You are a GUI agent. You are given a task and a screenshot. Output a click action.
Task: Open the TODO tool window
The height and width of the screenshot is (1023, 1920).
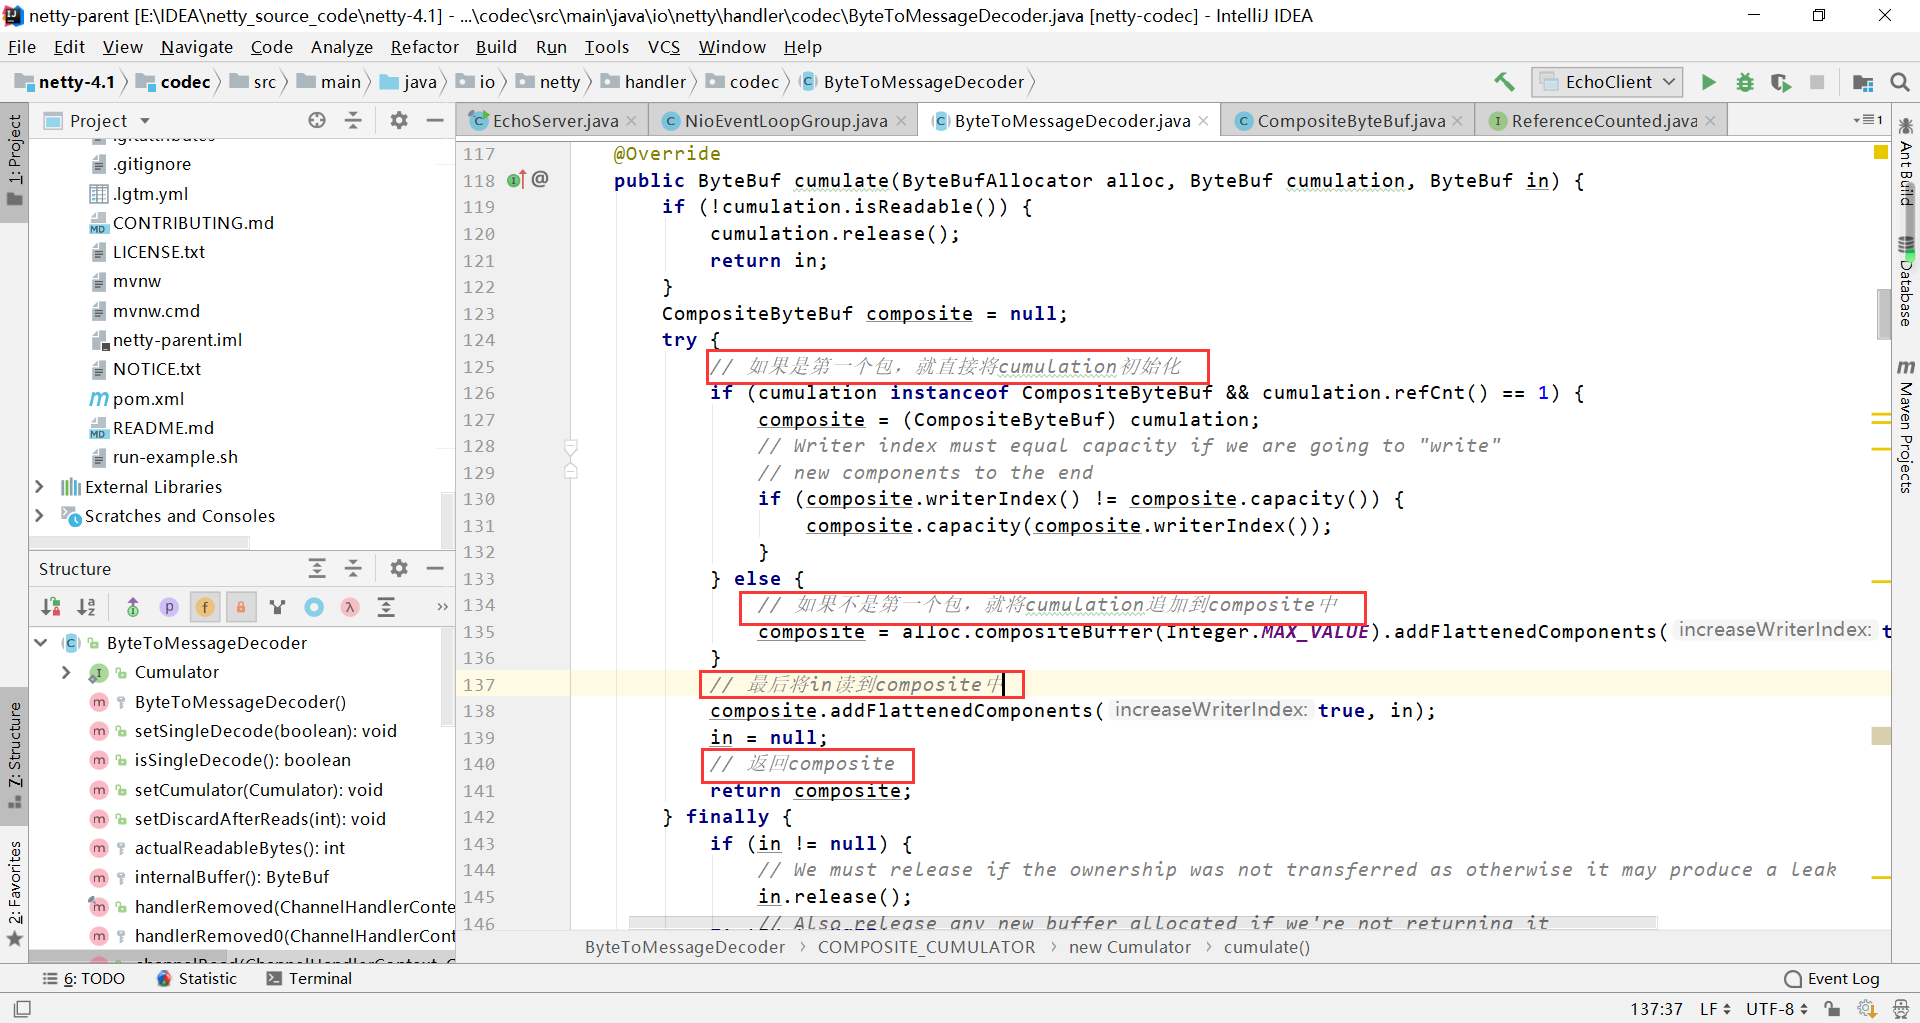point(83,978)
